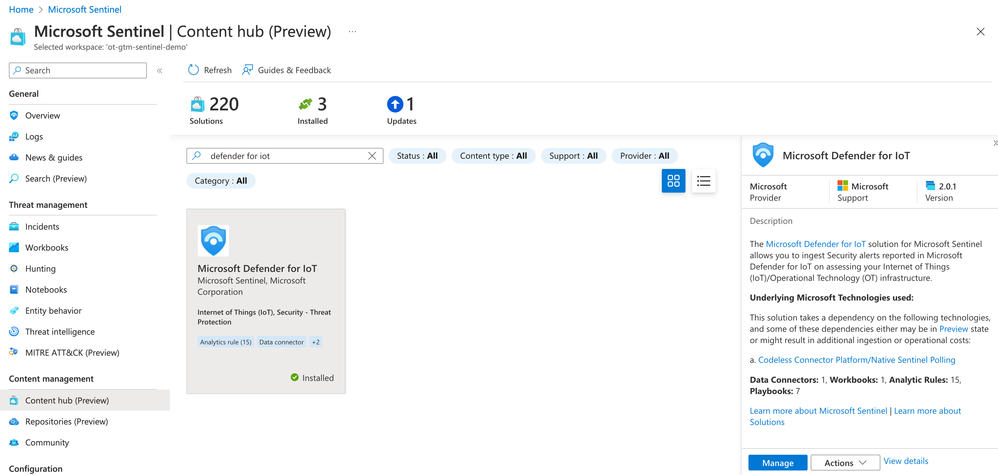Click News & guides cloud icon
The width and height of the screenshot is (998, 475).
14,158
